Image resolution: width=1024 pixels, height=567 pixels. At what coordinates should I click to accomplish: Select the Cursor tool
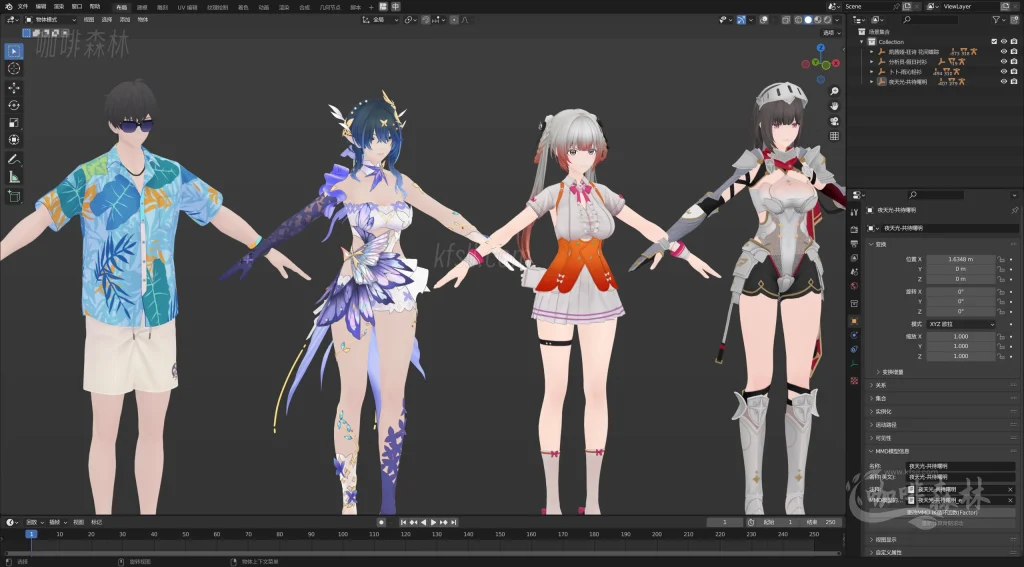pos(14,69)
